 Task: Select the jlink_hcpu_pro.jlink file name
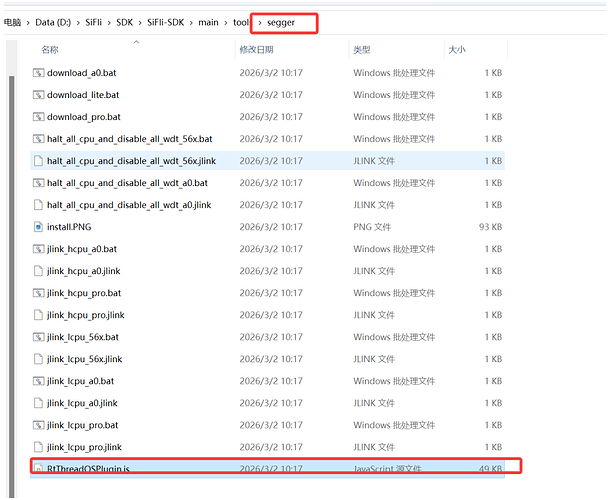coord(86,315)
